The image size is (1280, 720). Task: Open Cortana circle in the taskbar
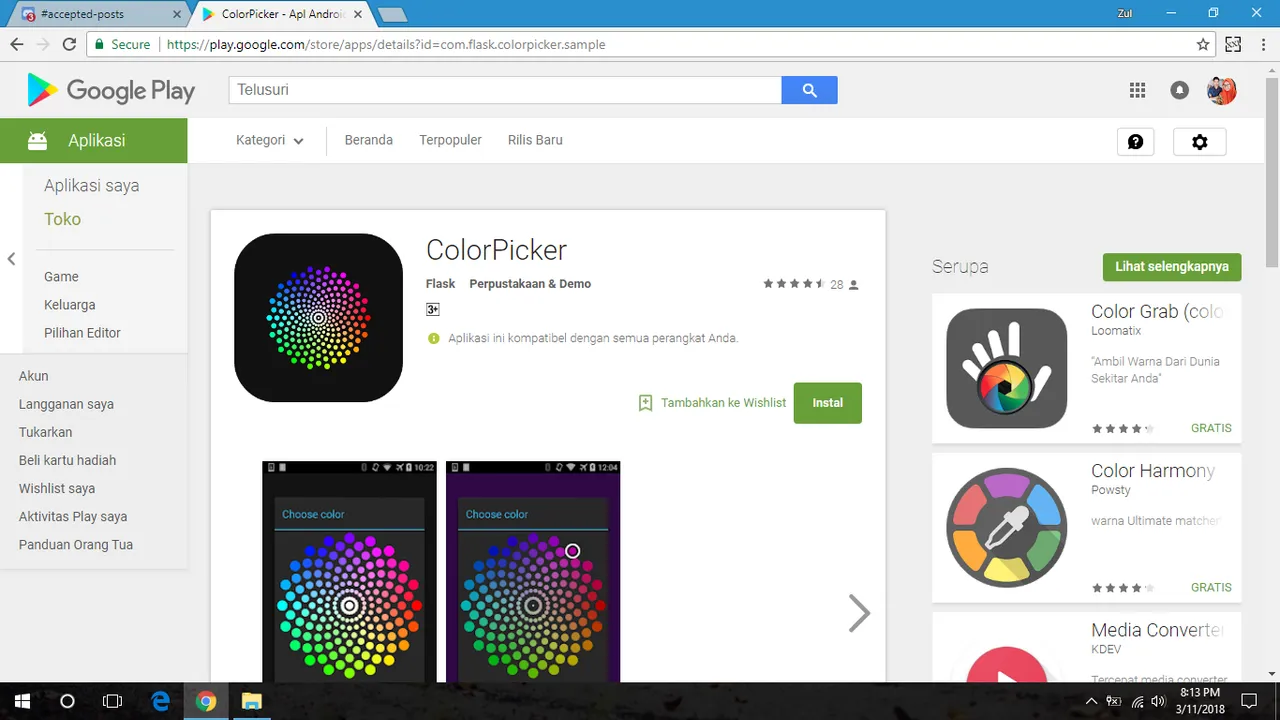coord(67,701)
